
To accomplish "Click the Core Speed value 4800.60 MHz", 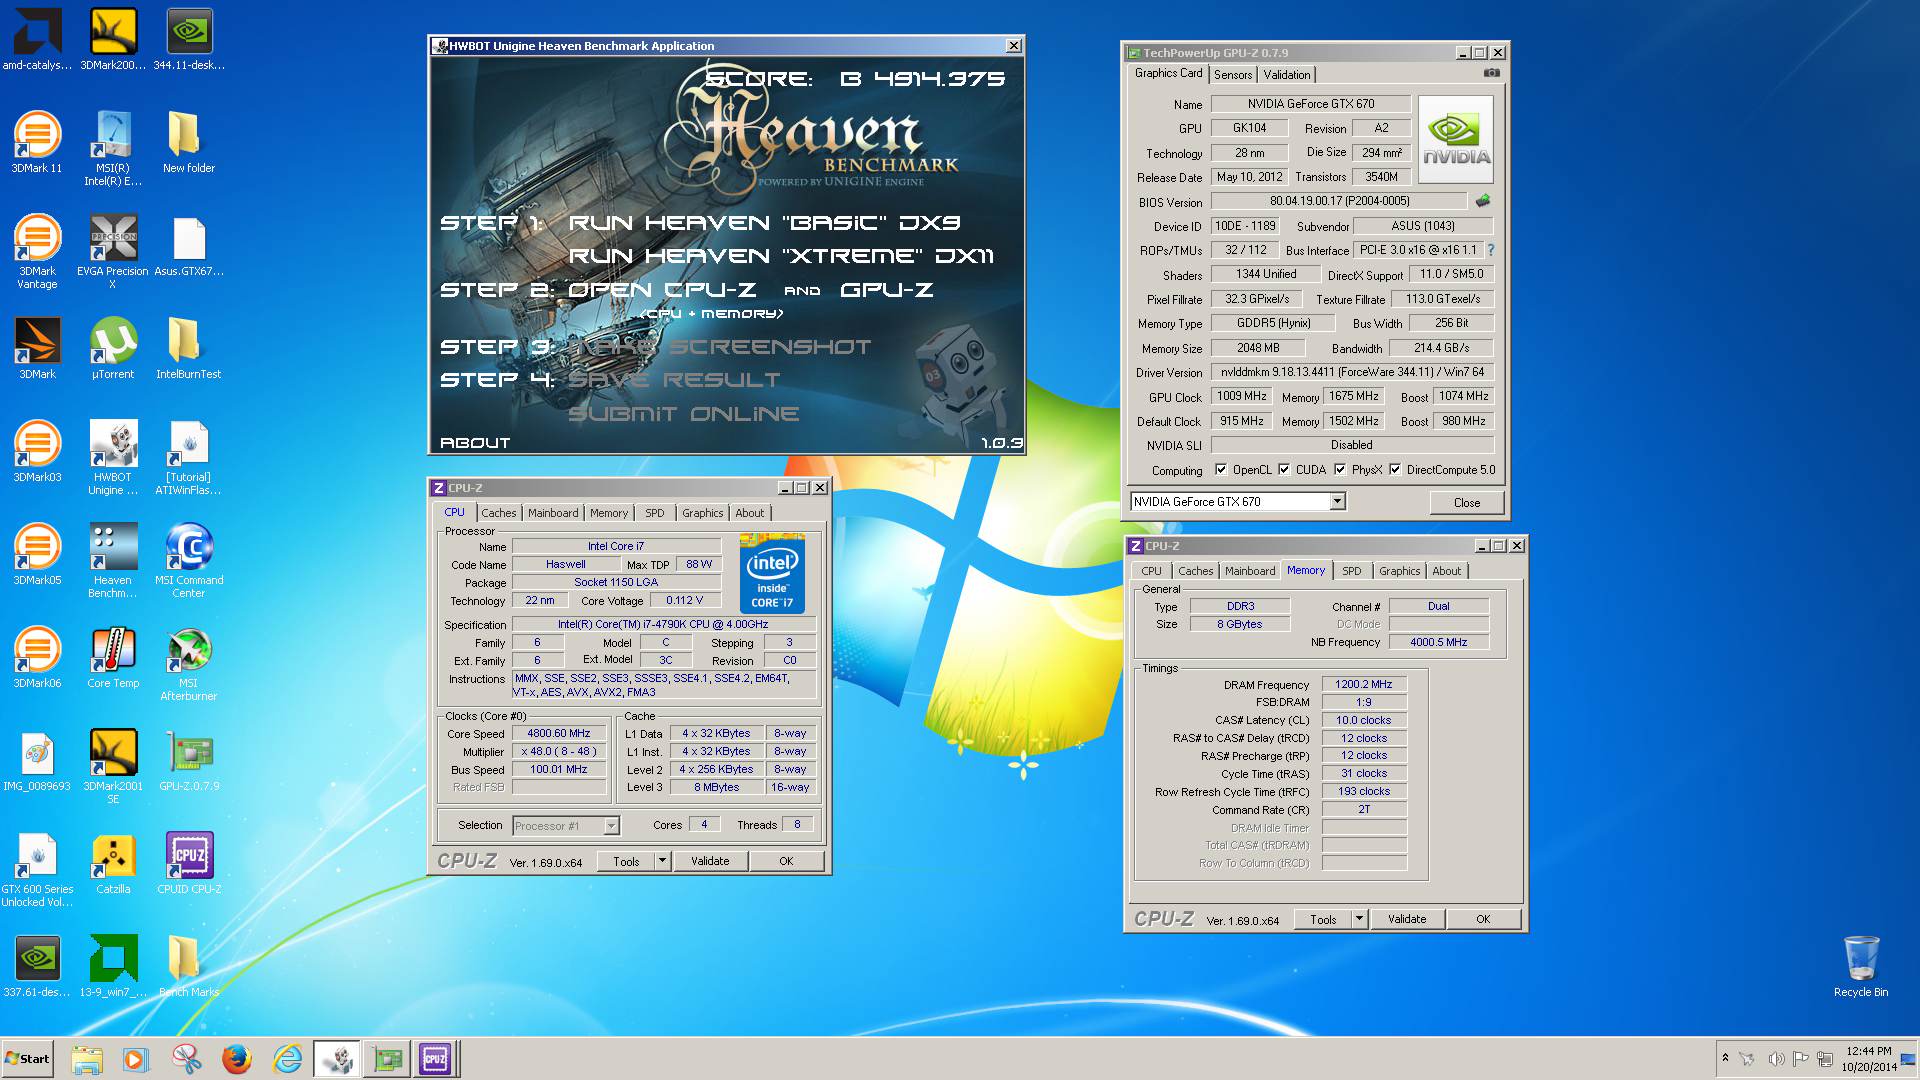I will [x=559, y=733].
